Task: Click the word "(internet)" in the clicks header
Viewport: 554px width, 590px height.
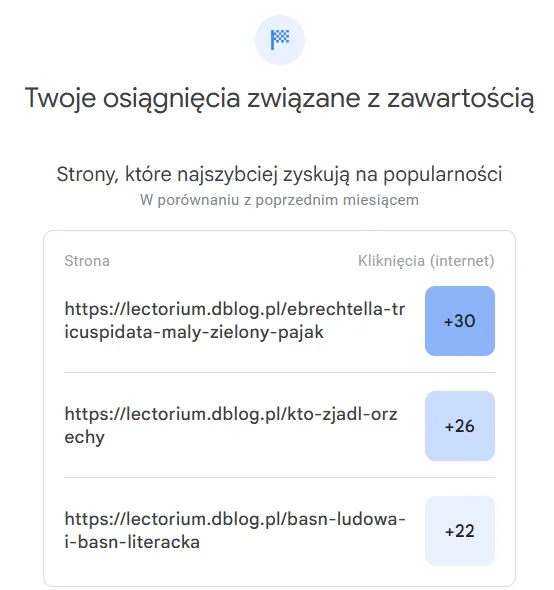Action: pyautogui.click(x=462, y=261)
